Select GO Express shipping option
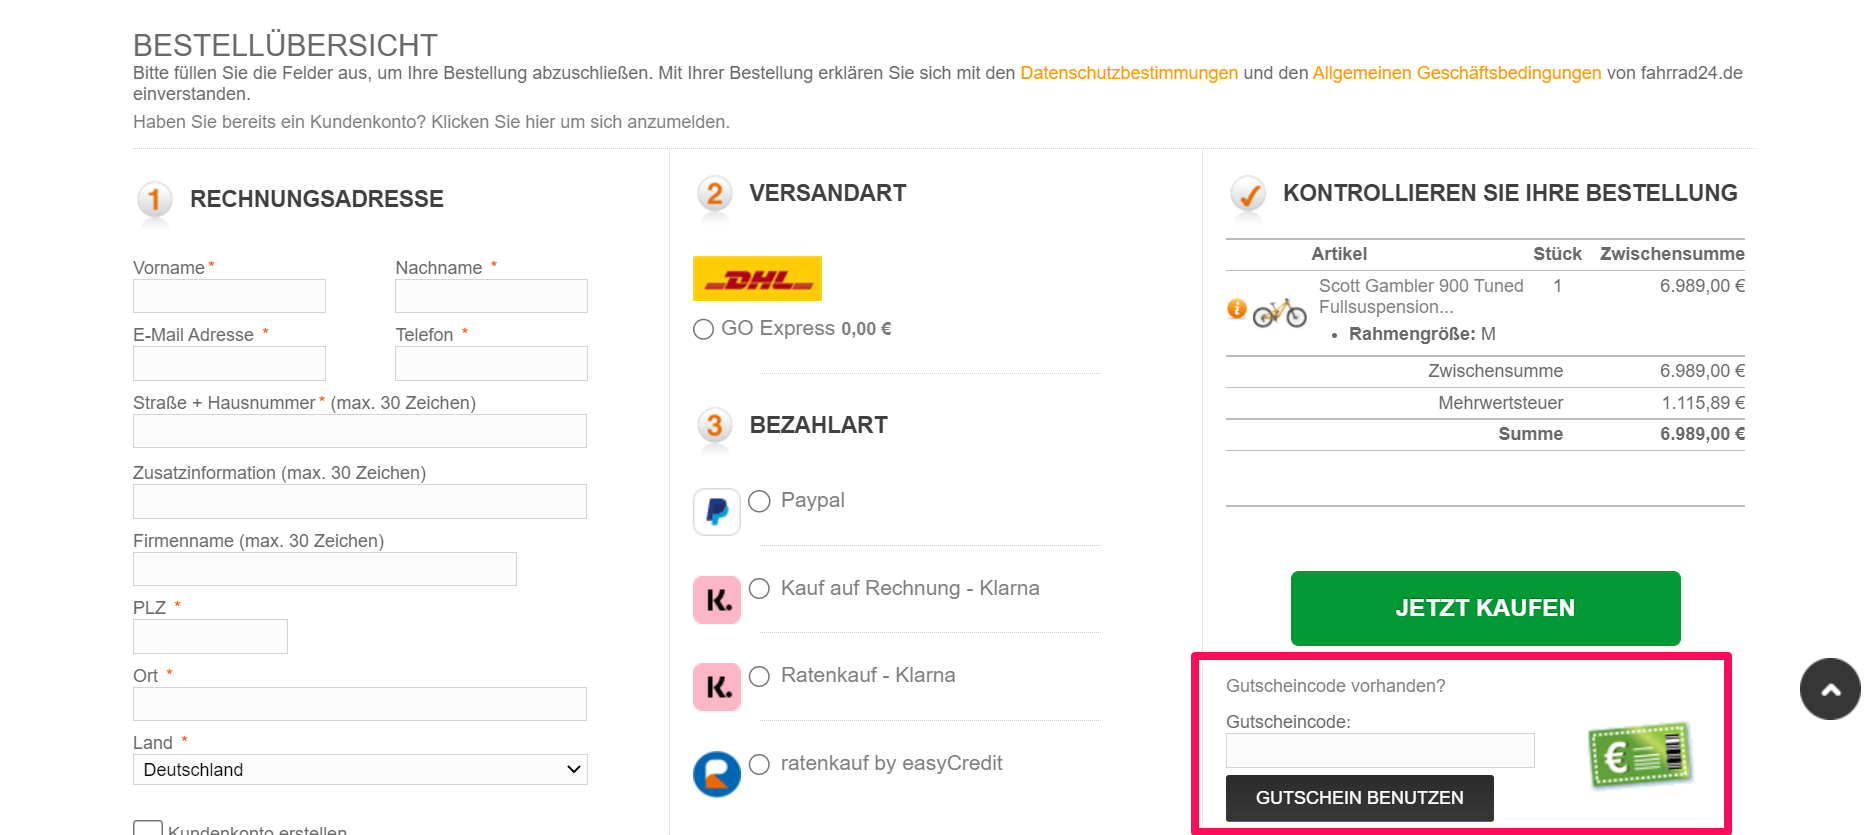 coord(703,329)
